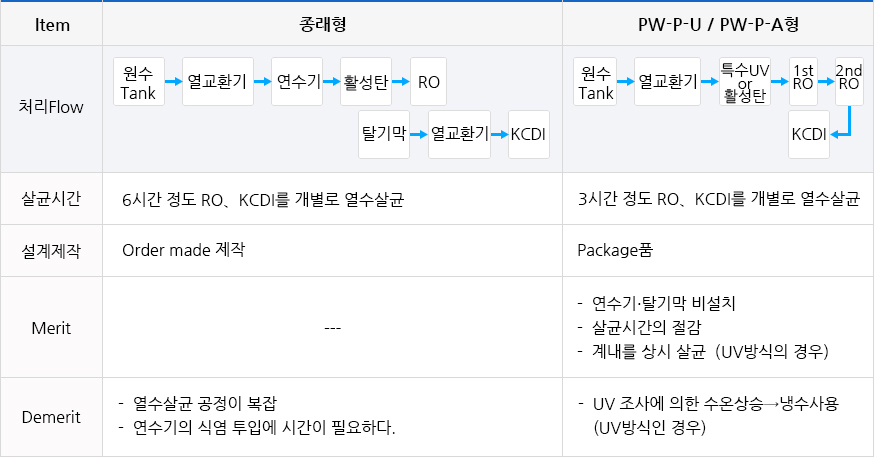This screenshot has width=874, height=458.
Task: Click the 활성탄 box in 종래형 flow
Action: (x=366, y=81)
